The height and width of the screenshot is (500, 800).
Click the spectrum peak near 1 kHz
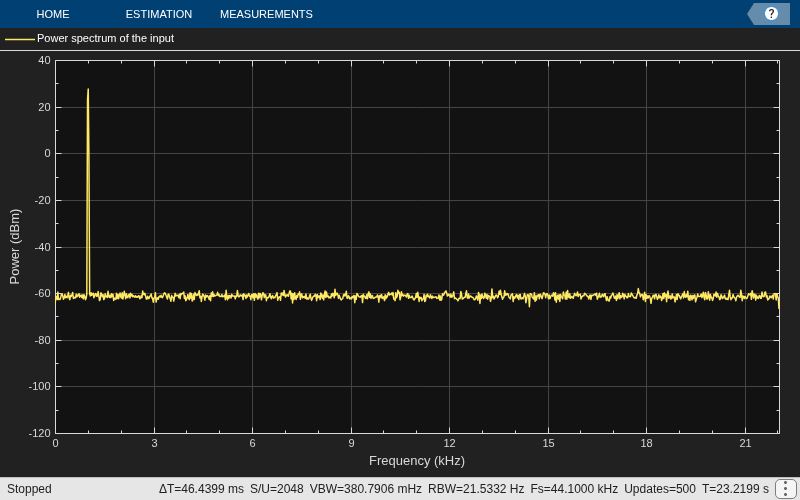click(88, 90)
